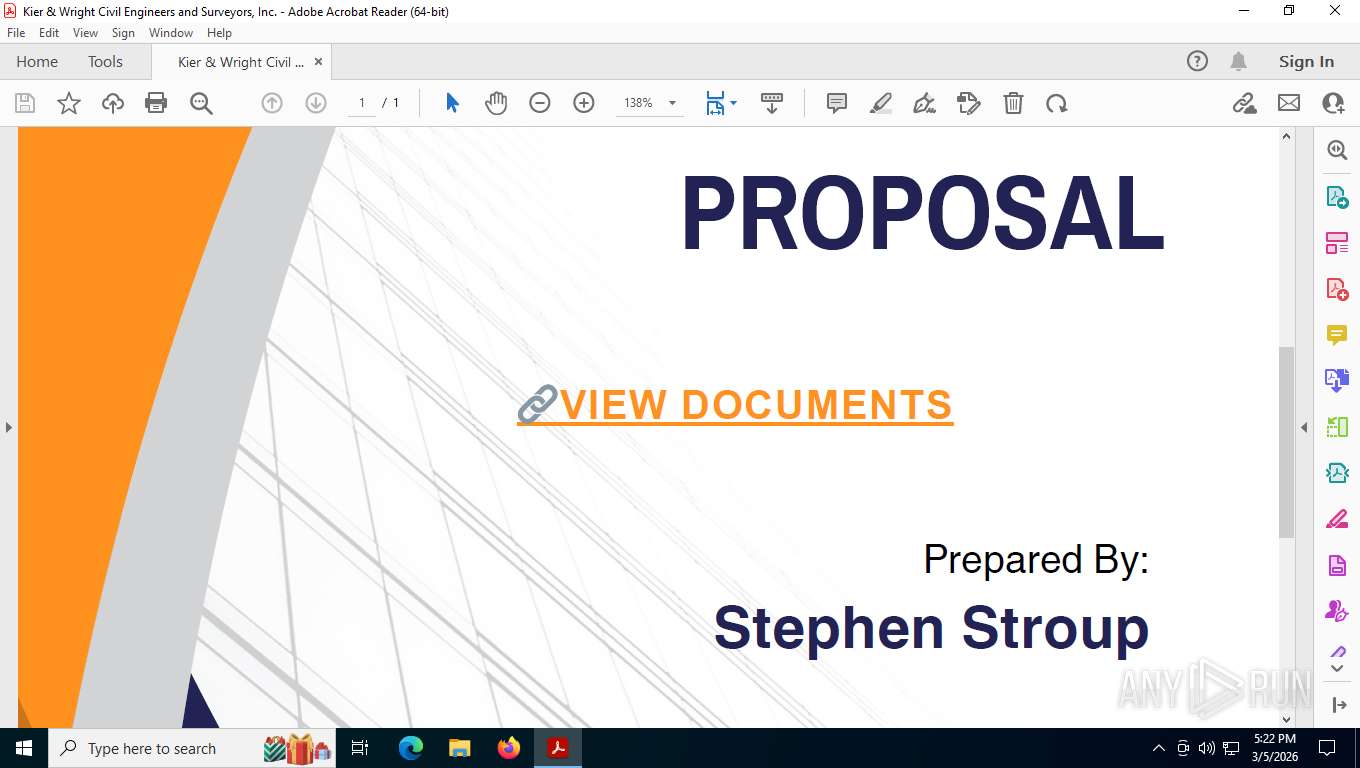Open the green Scan & OCR tool in right pane
The image size is (1360, 768).
click(x=1337, y=427)
